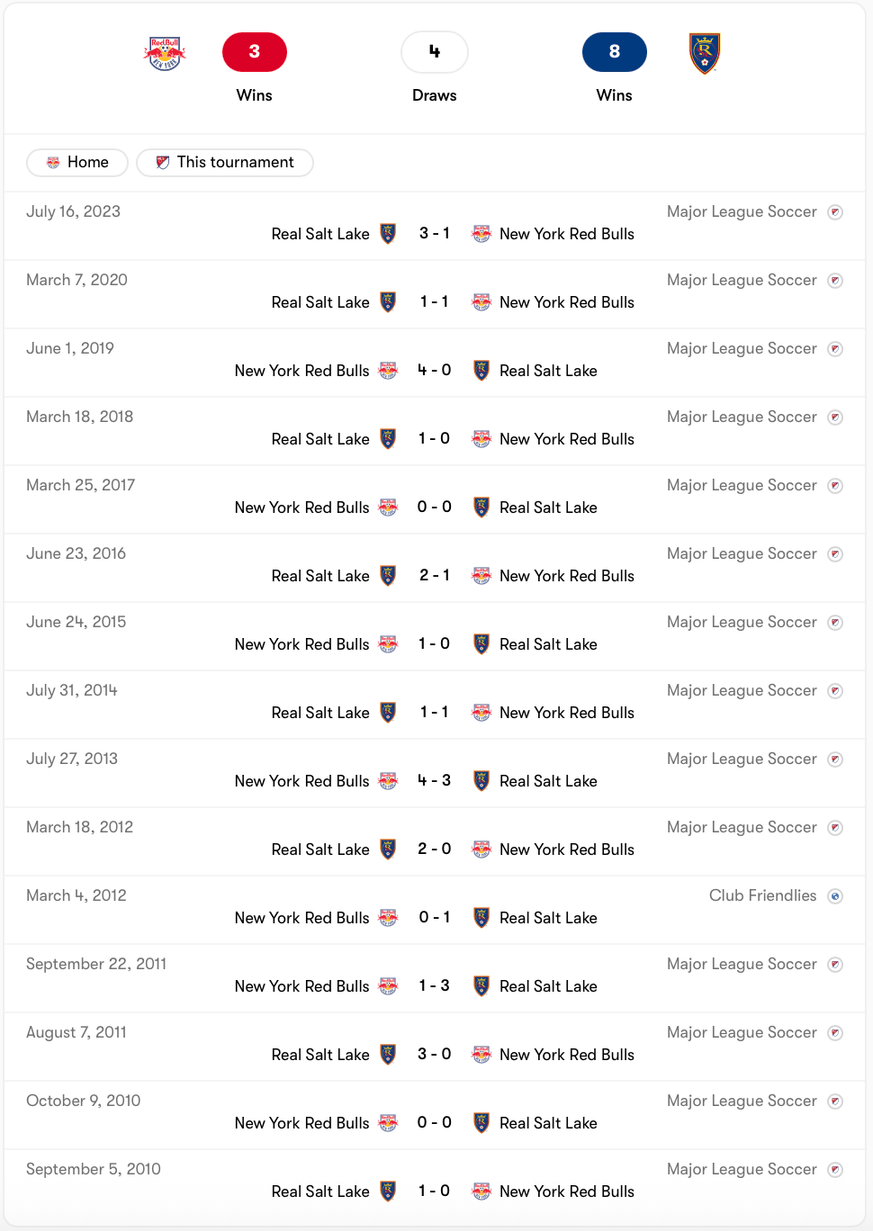
Task: Open New York Red Bulls in June 24, 2015 match
Action: 302,644
